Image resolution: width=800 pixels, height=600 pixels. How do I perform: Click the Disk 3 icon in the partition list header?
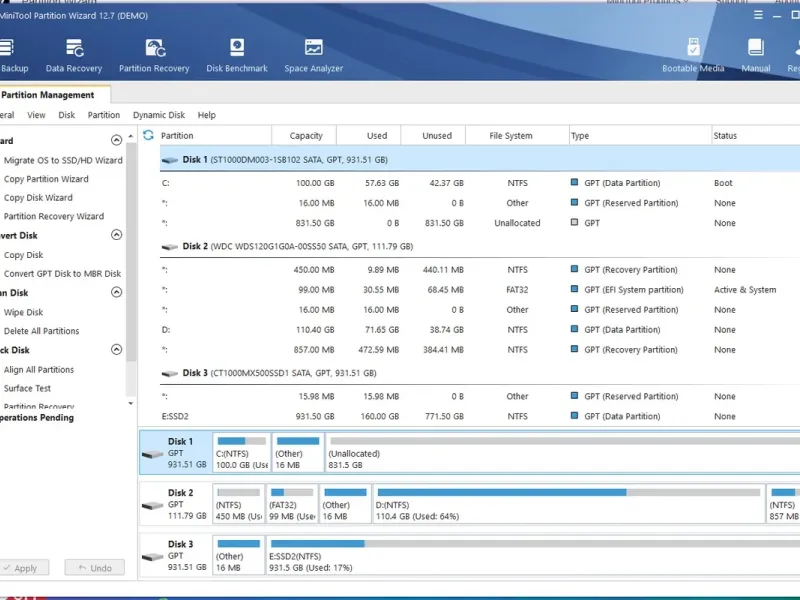click(169, 373)
